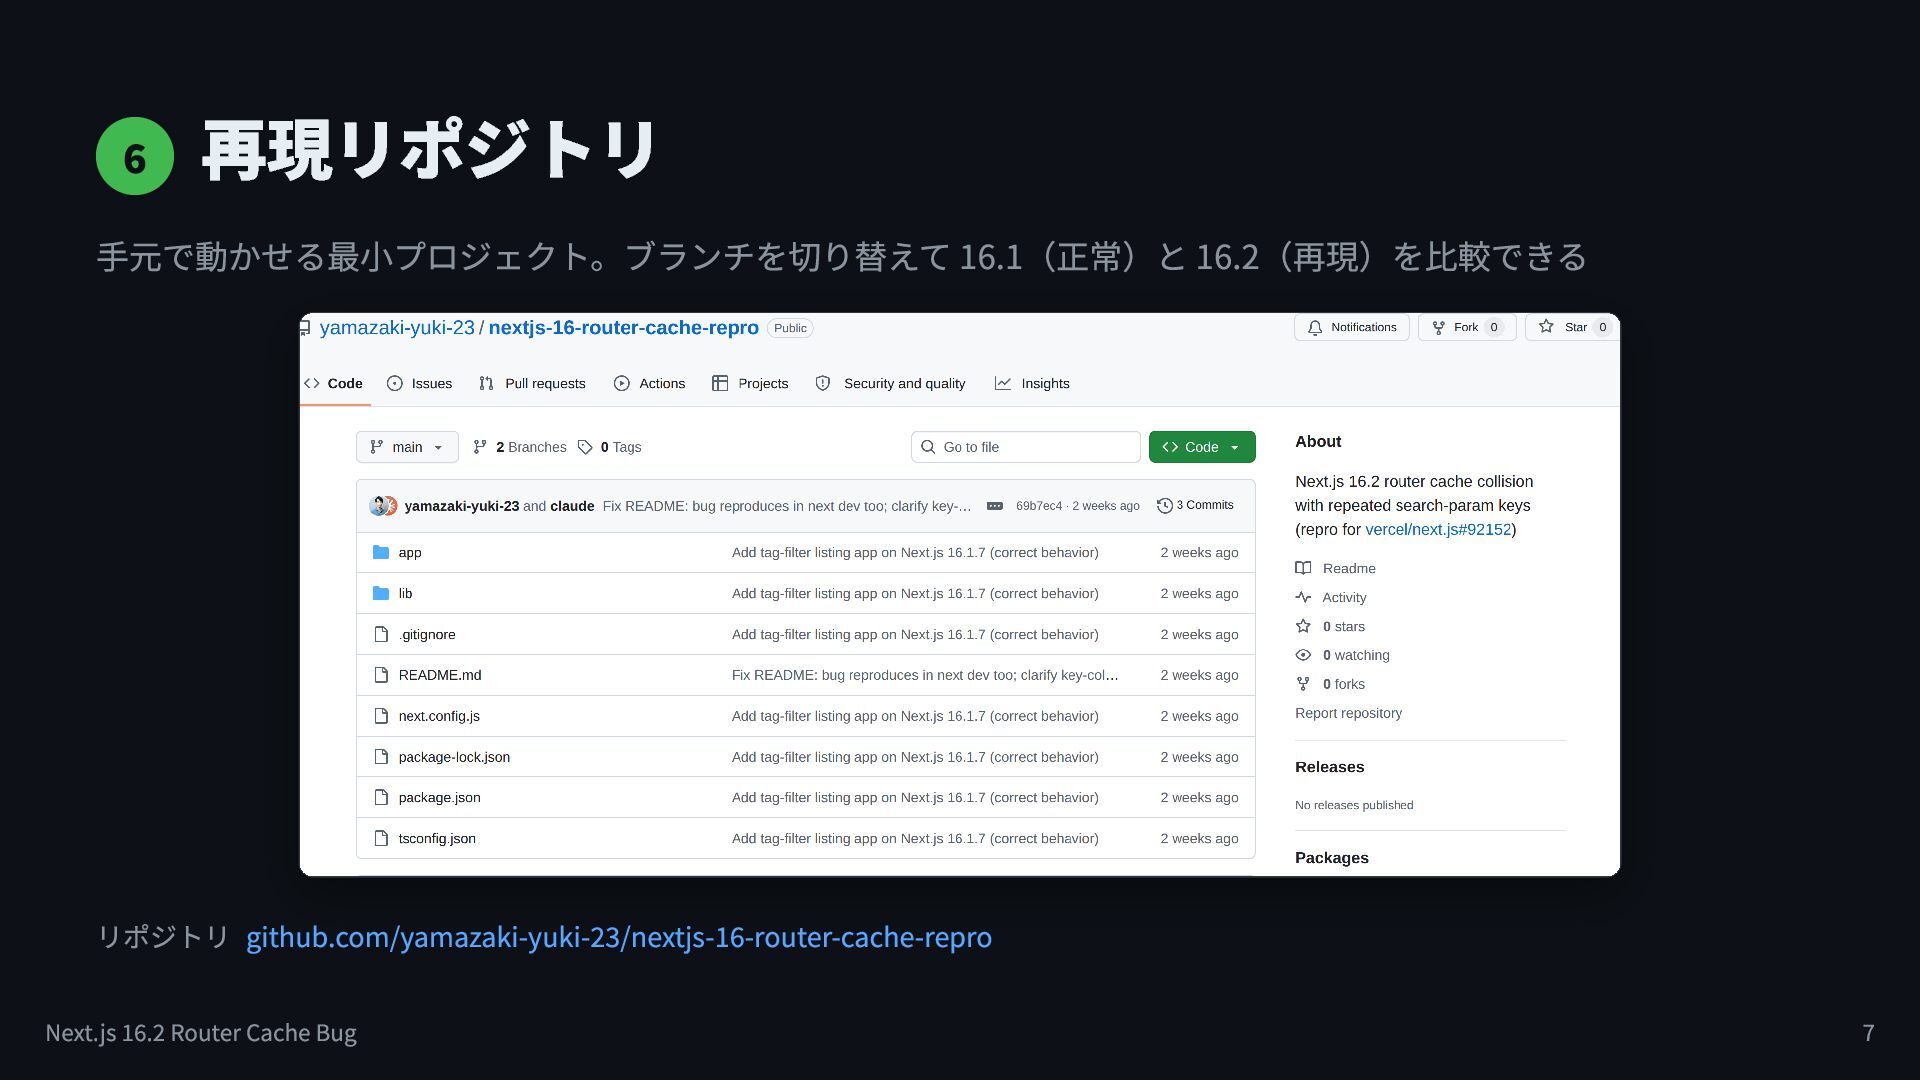Select the Code tab

pos(334,383)
